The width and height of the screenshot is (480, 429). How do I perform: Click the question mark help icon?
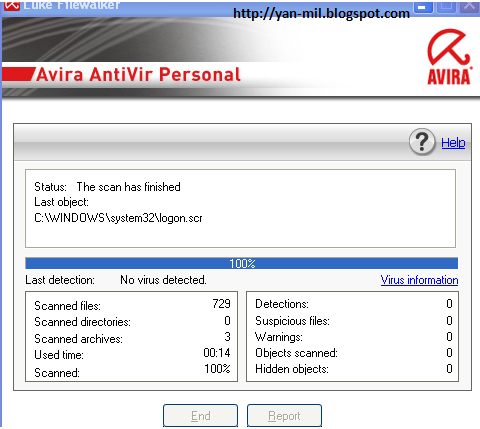(422, 142)
